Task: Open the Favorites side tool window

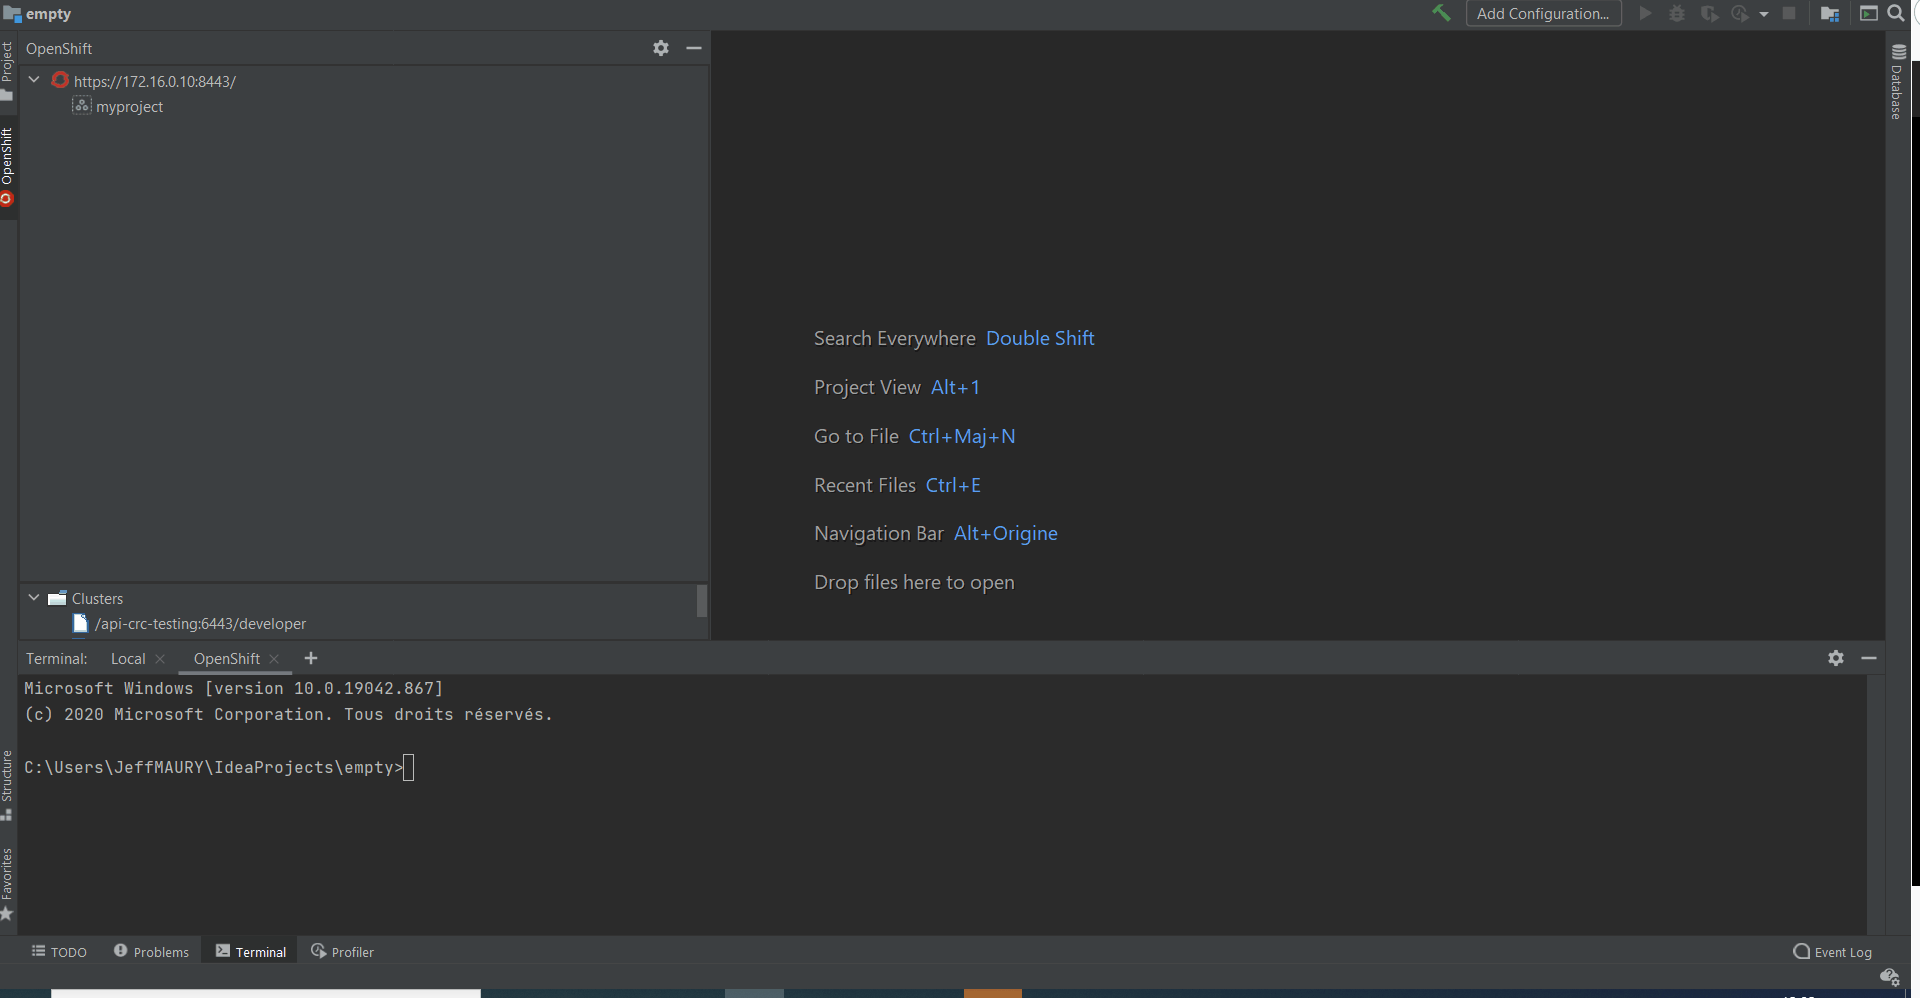Action: (x=7, y=885)
